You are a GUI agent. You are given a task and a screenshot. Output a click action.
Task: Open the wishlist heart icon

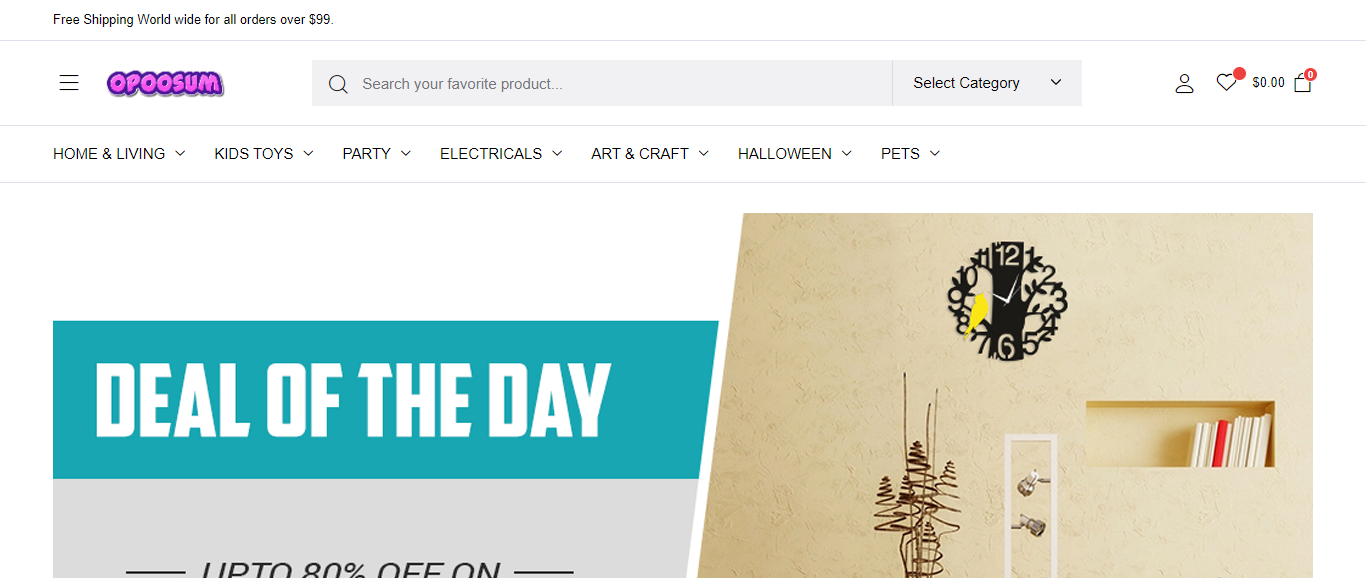tap(1226, 83)
